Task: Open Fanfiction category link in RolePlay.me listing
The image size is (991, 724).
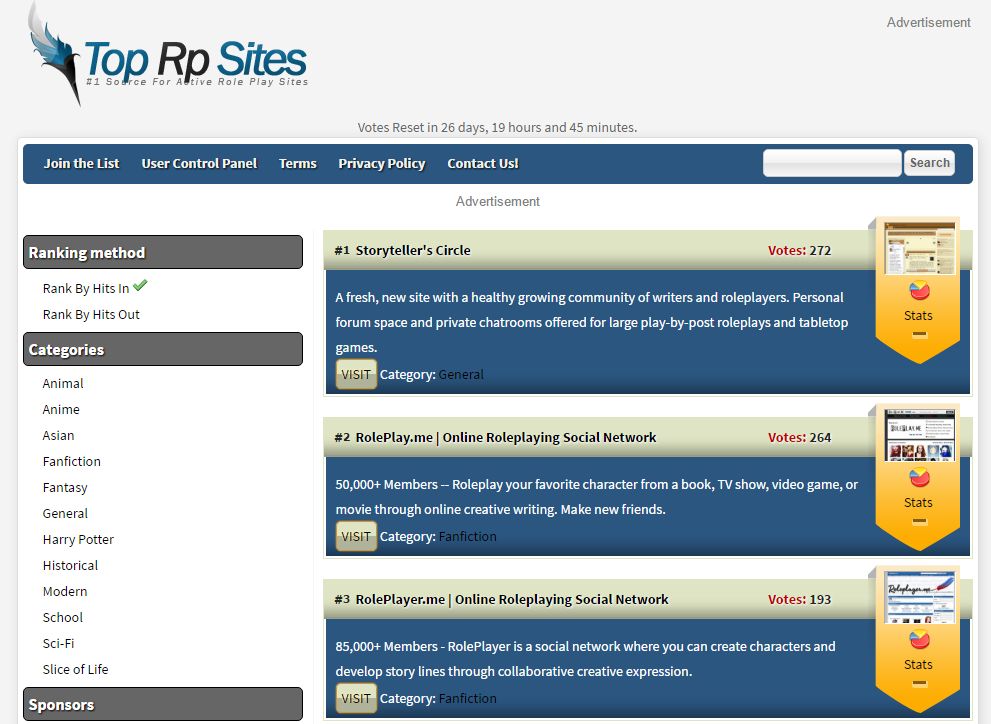Action: 468,536
